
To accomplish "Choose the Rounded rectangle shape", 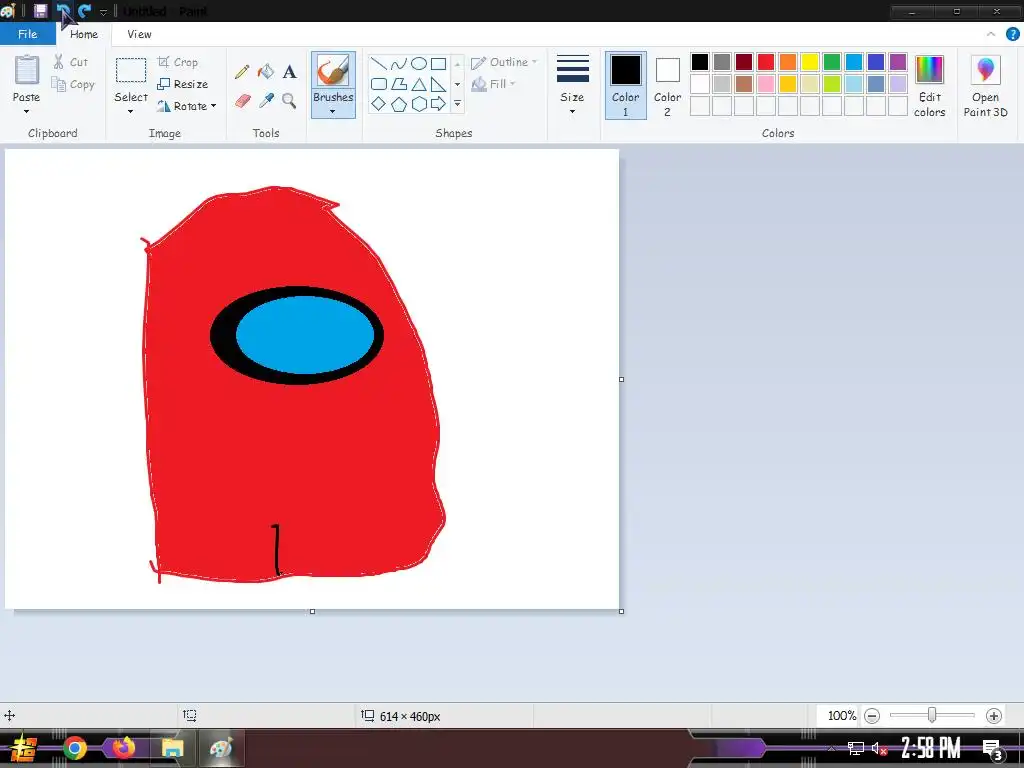I will 379,84.
